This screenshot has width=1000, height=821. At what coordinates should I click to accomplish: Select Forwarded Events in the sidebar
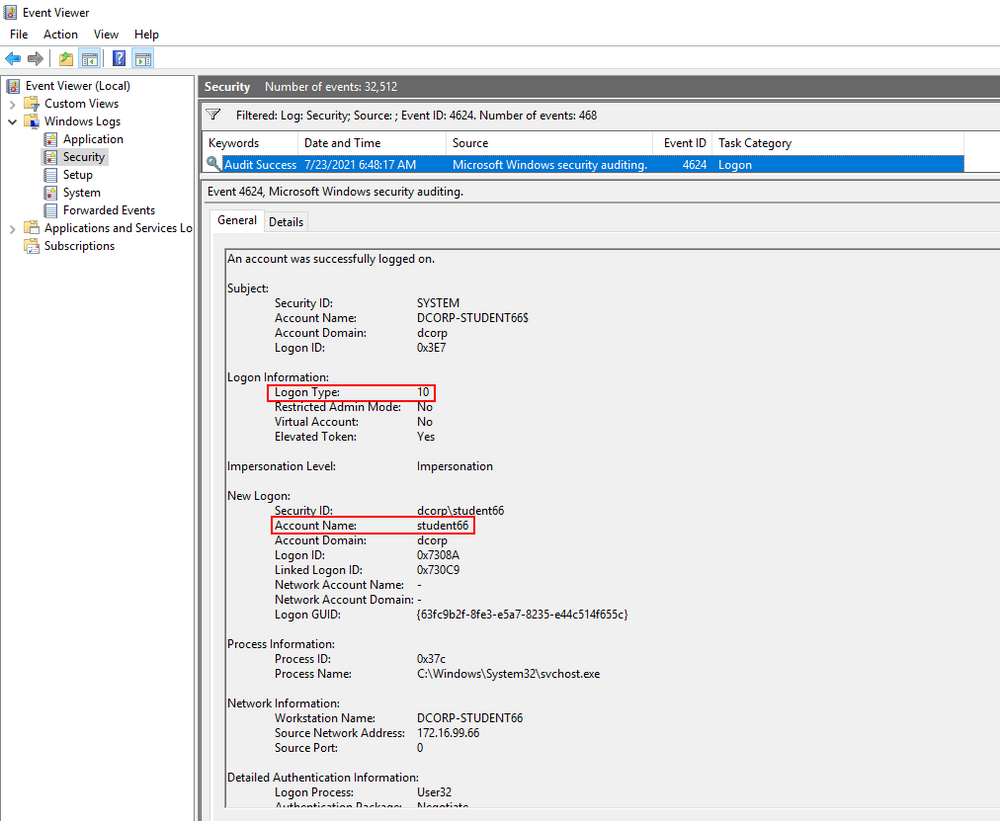pos(111,209)
